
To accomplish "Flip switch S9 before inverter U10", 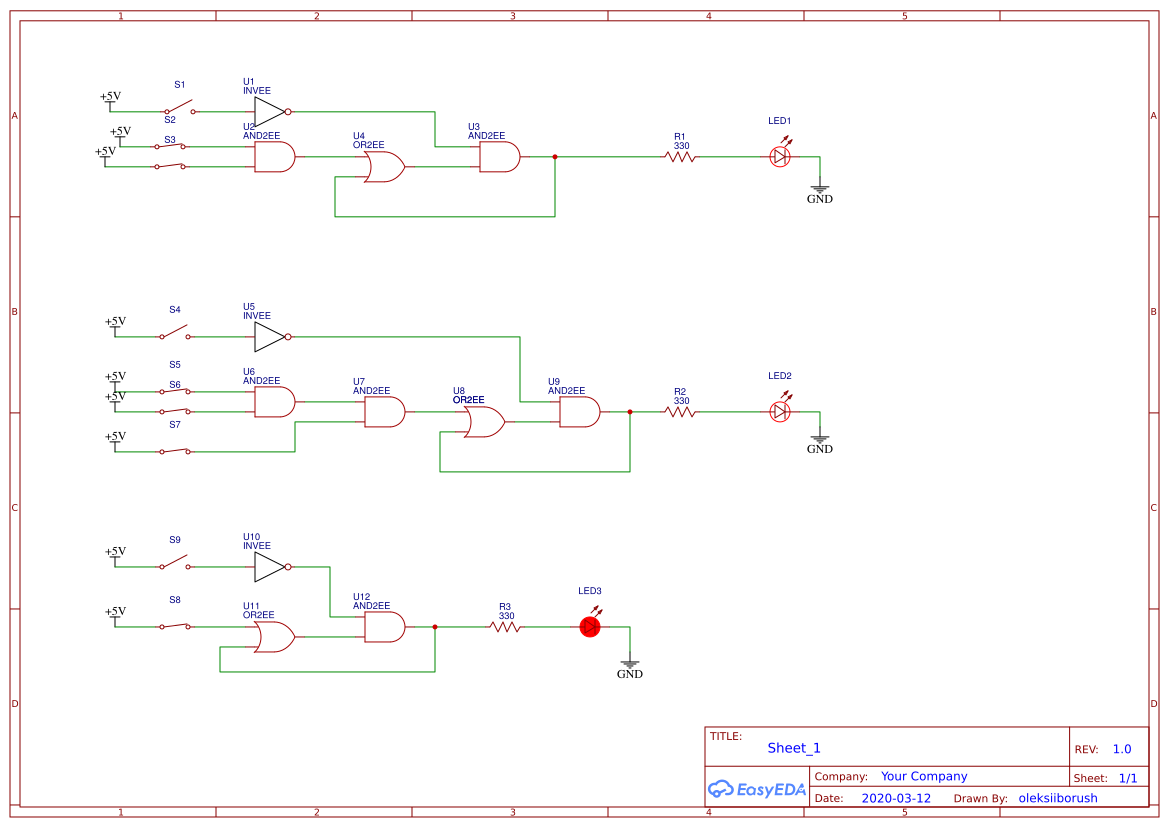I will (175, 564).
